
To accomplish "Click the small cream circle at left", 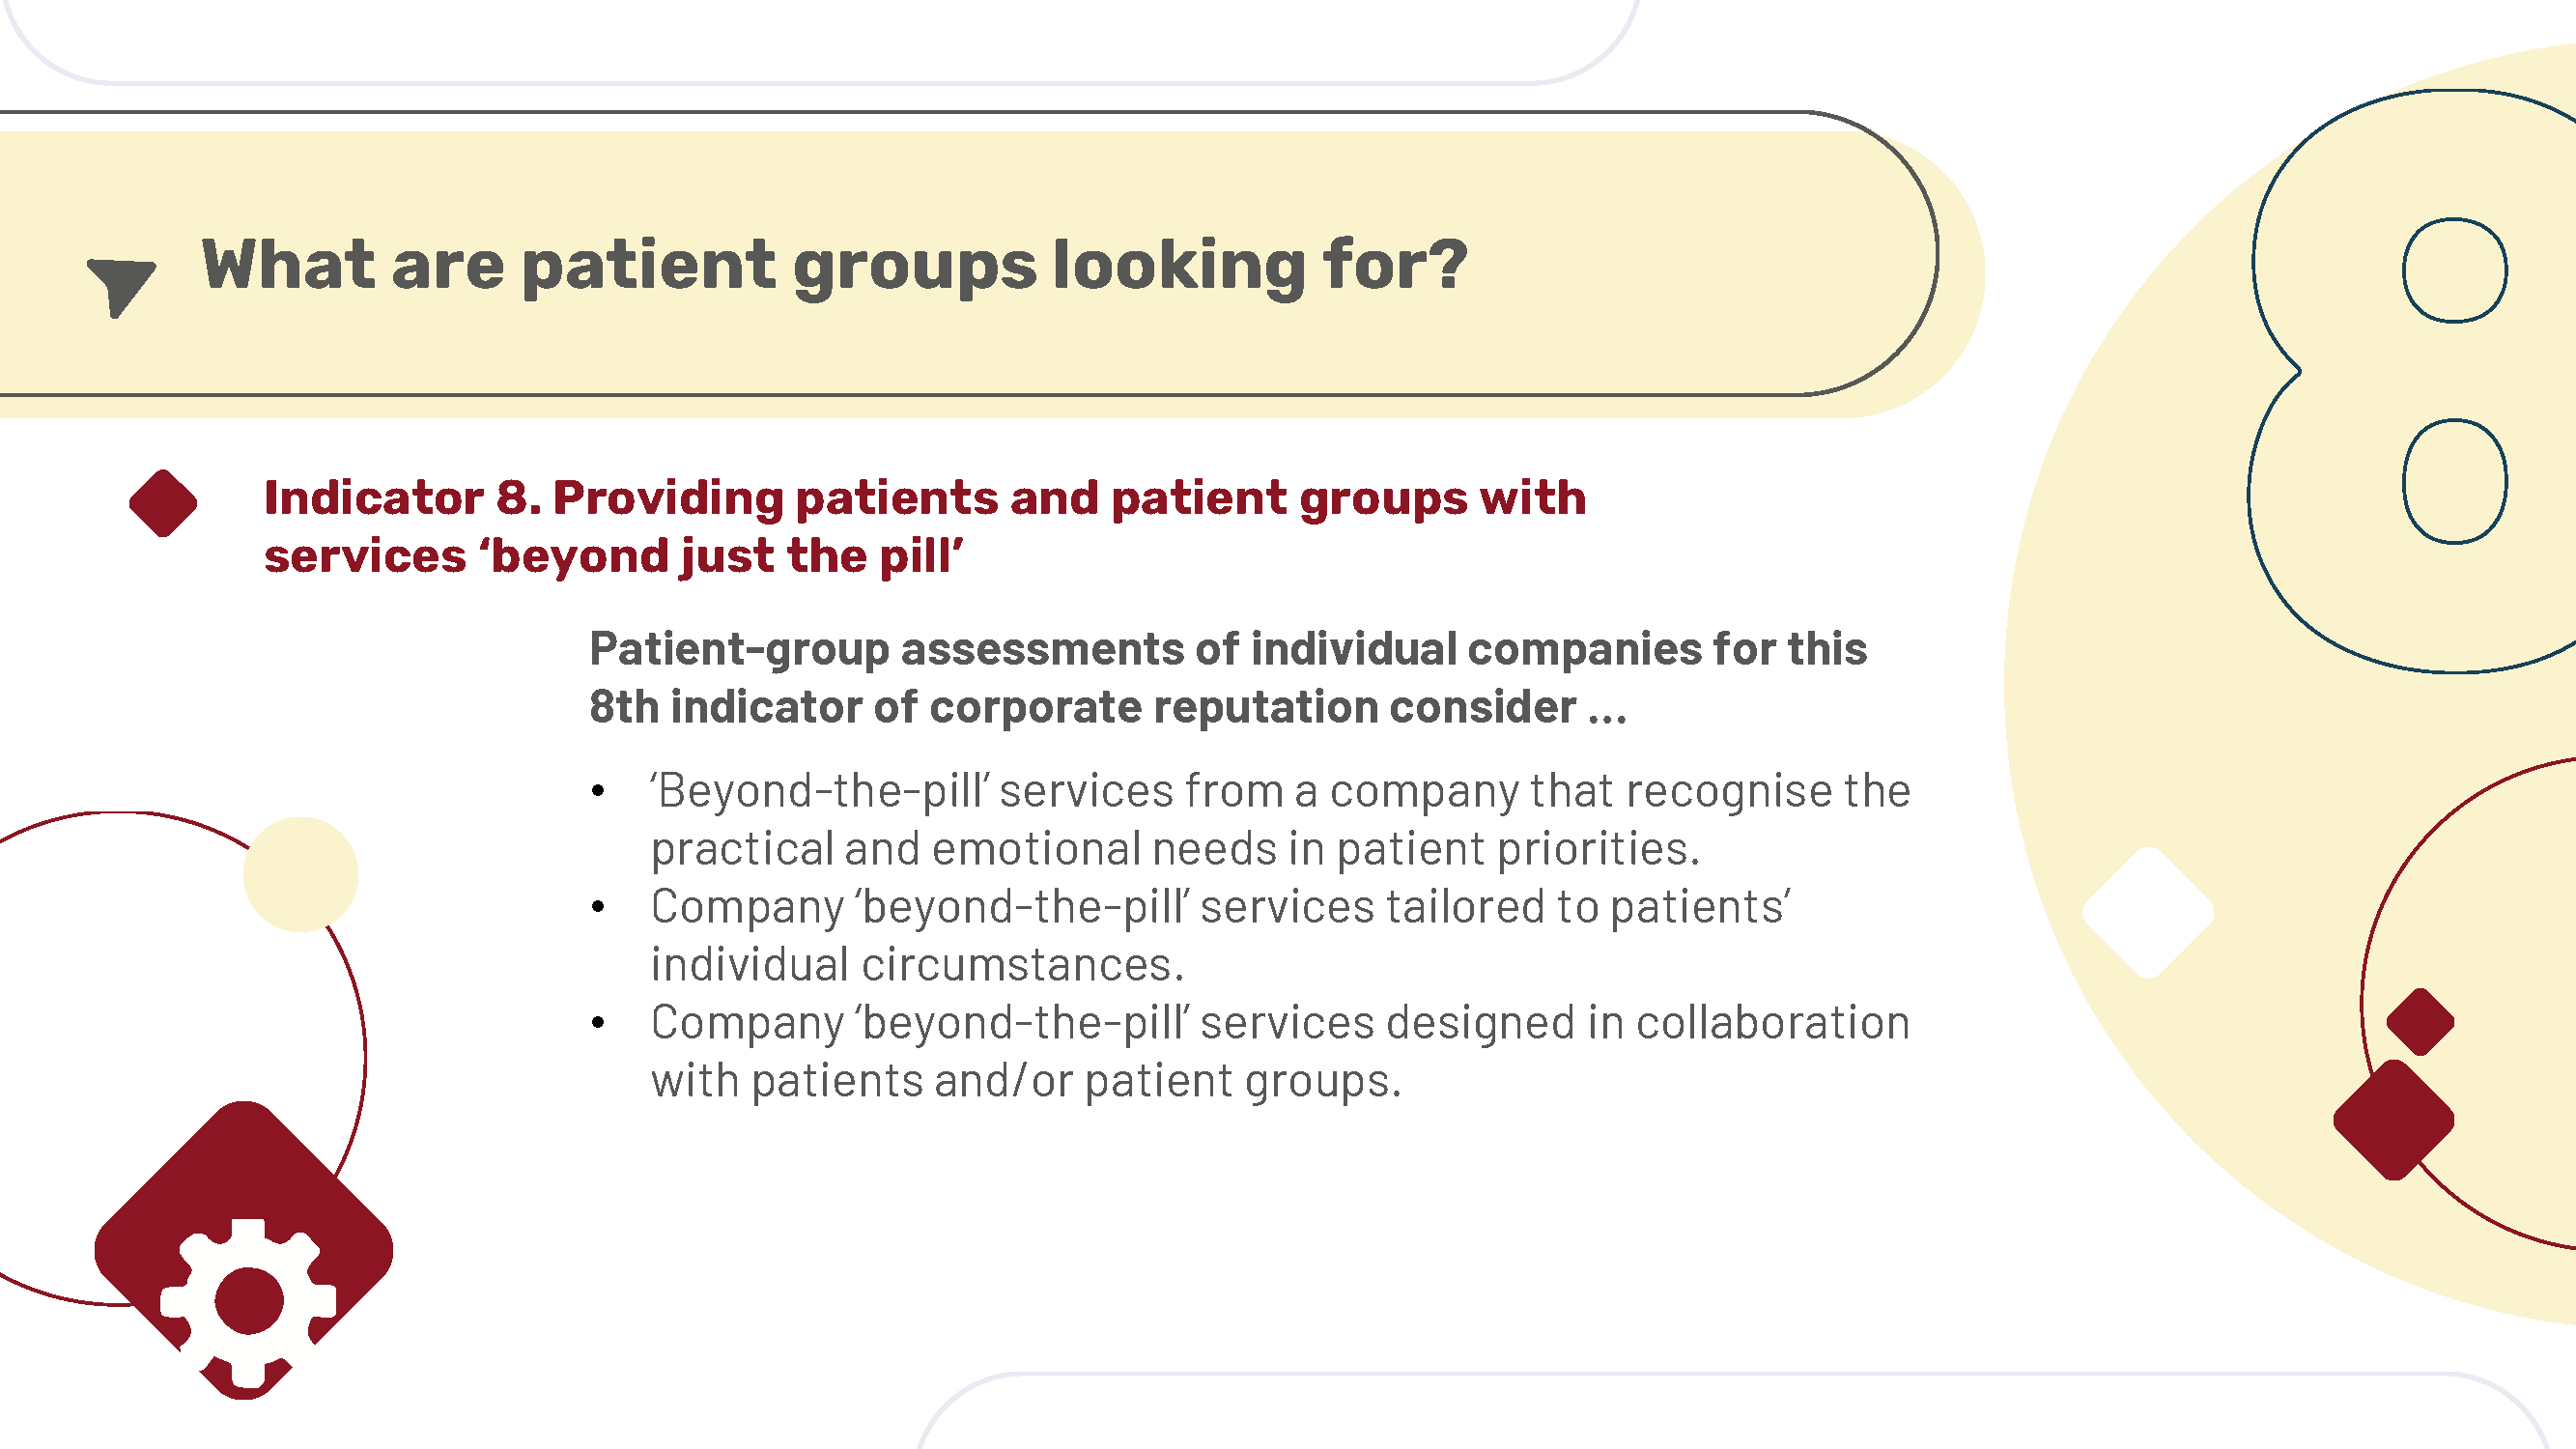I will (x=301, y=874).
